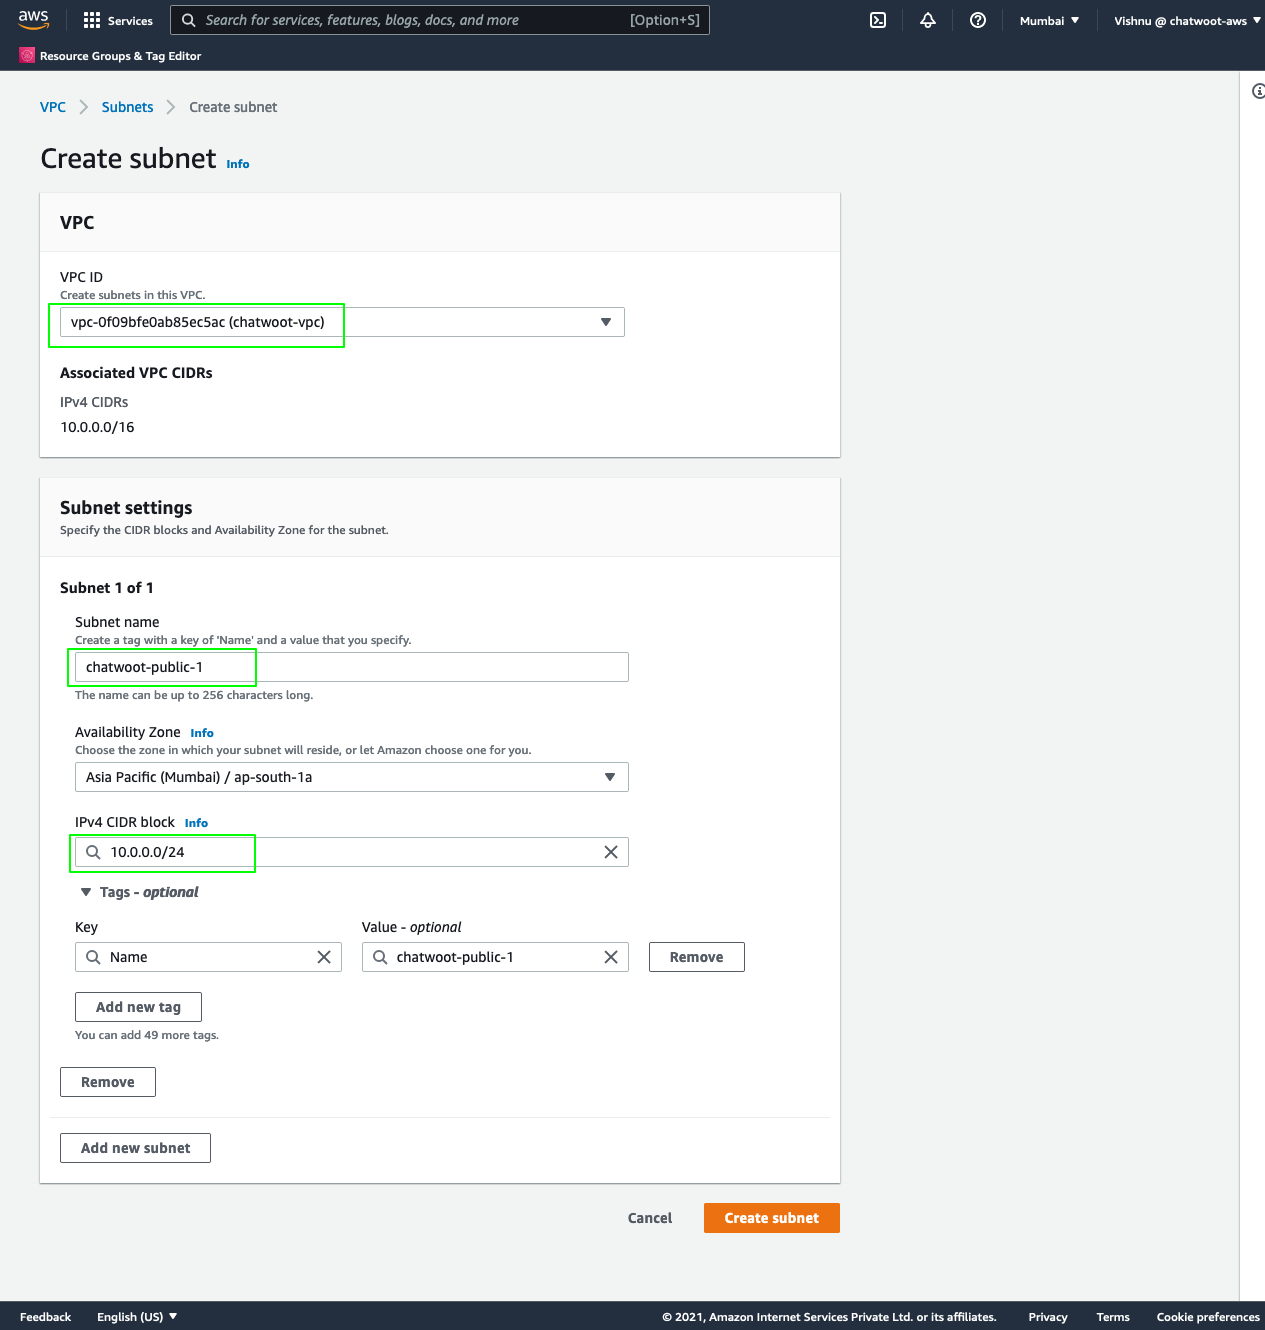
Task: Open AWS CloudShell terminal icon
Action: 878,20
